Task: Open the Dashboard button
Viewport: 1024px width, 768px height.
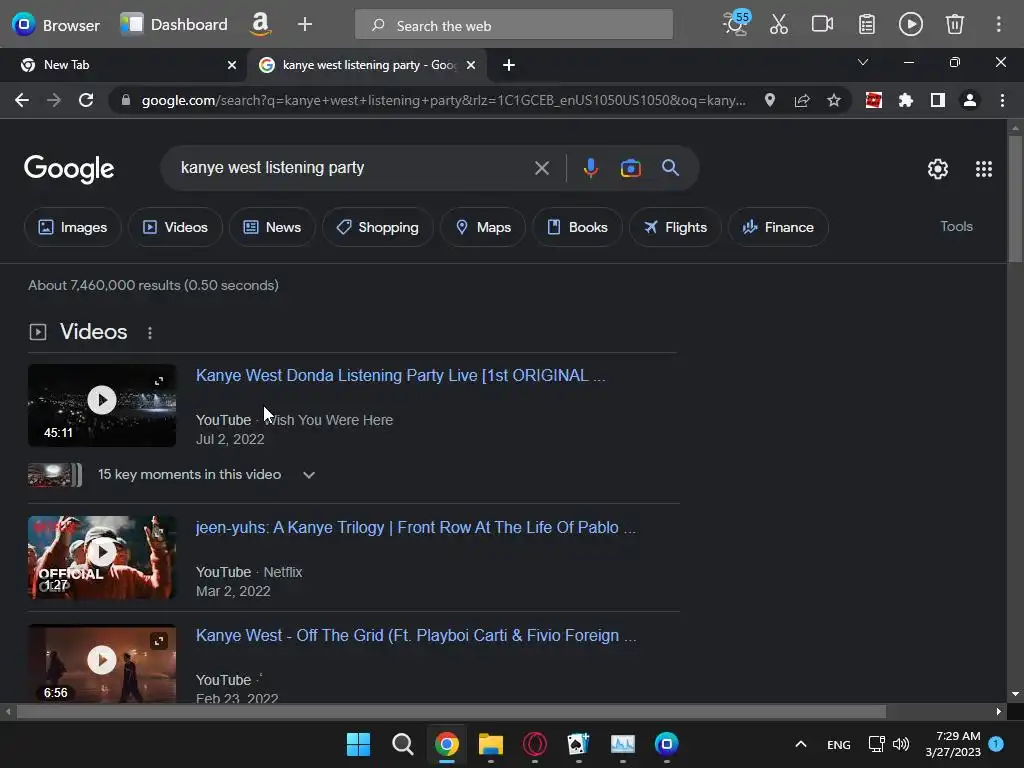Action: 174,25
